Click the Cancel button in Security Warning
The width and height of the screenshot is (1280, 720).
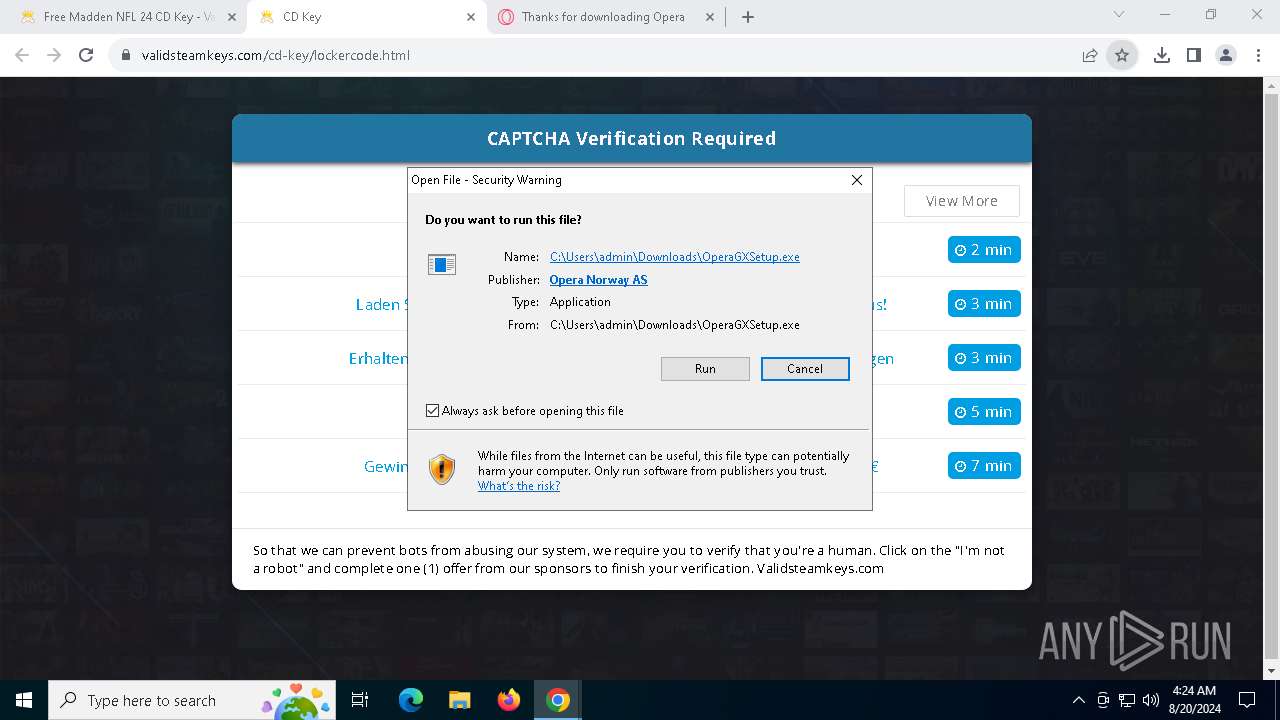pyautogui.click(x=805, y=369)
